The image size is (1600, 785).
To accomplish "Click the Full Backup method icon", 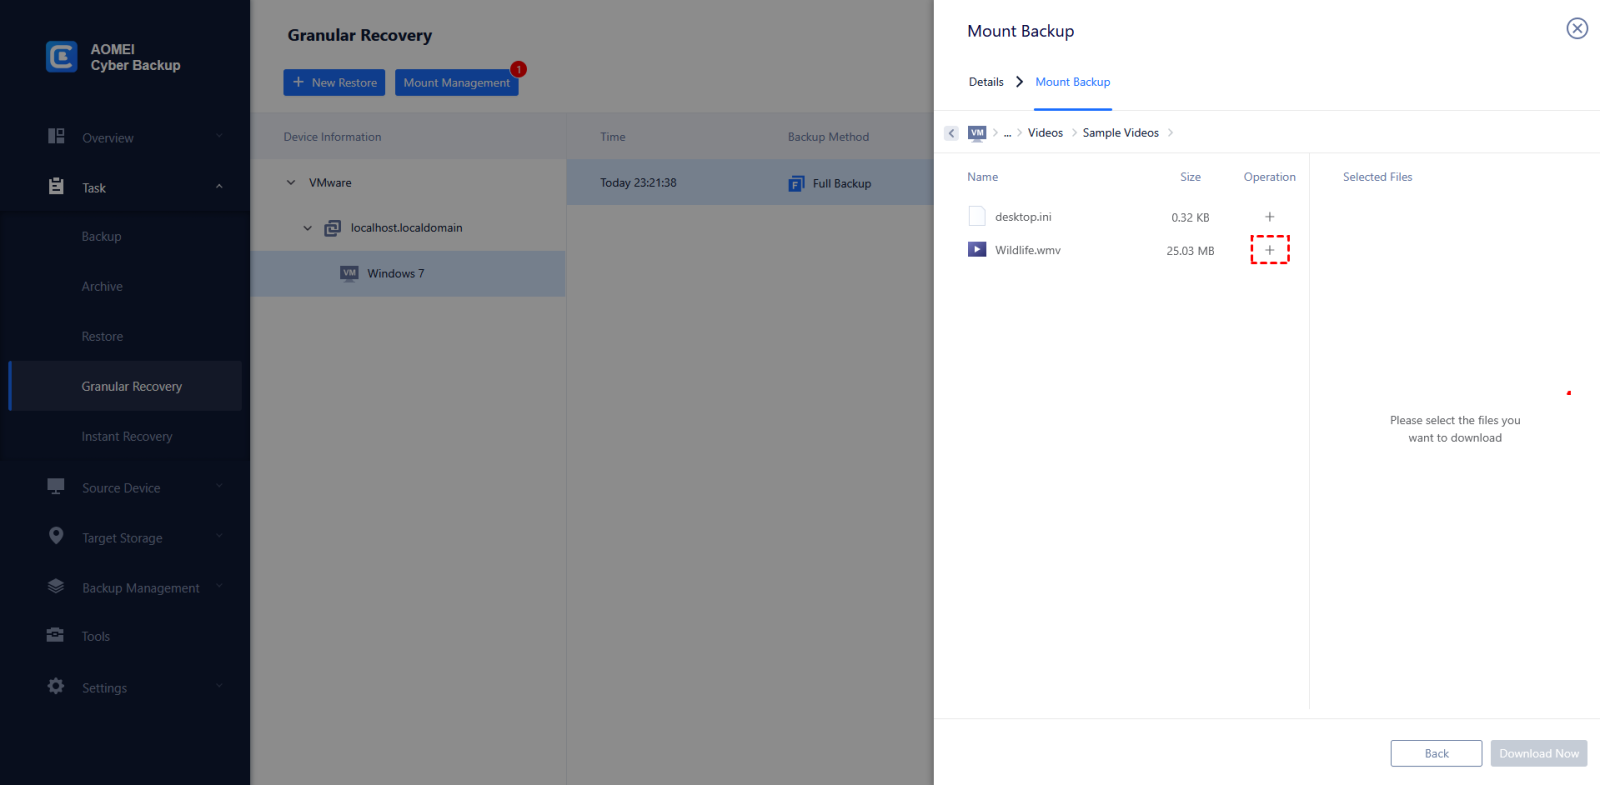I will 796,184.
